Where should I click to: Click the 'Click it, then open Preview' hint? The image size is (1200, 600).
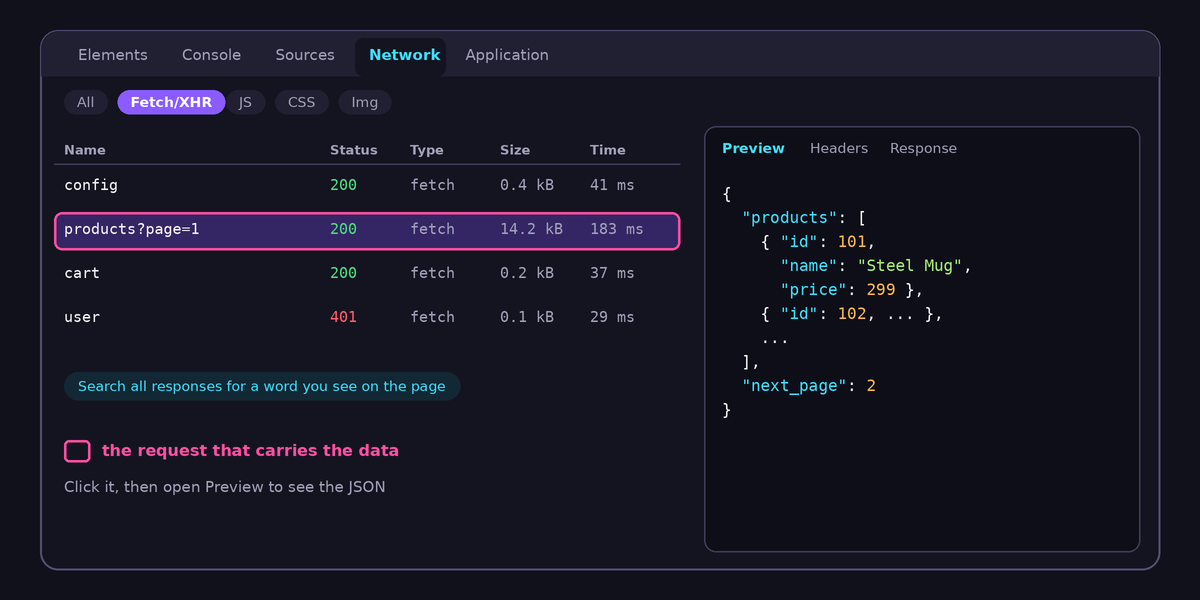224,487
